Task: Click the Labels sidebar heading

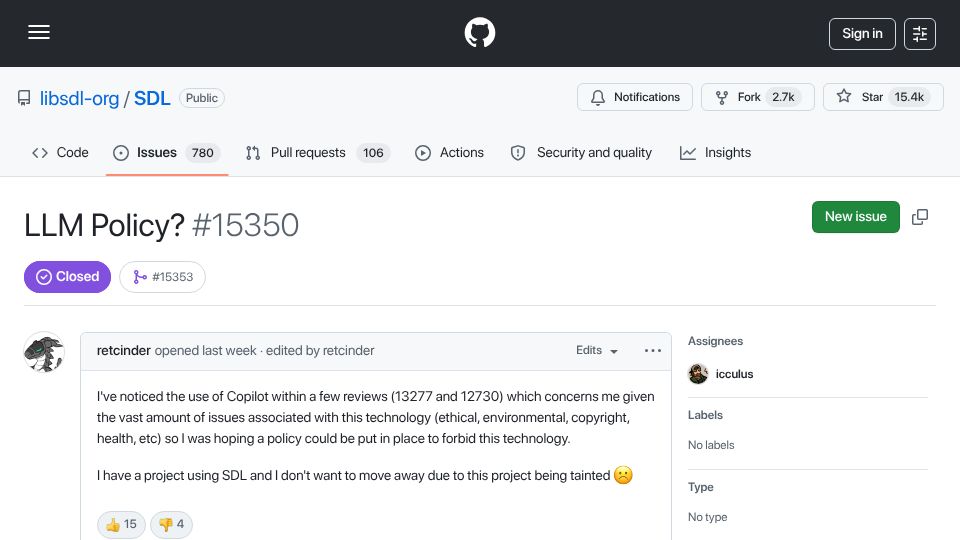Action: 705,415
